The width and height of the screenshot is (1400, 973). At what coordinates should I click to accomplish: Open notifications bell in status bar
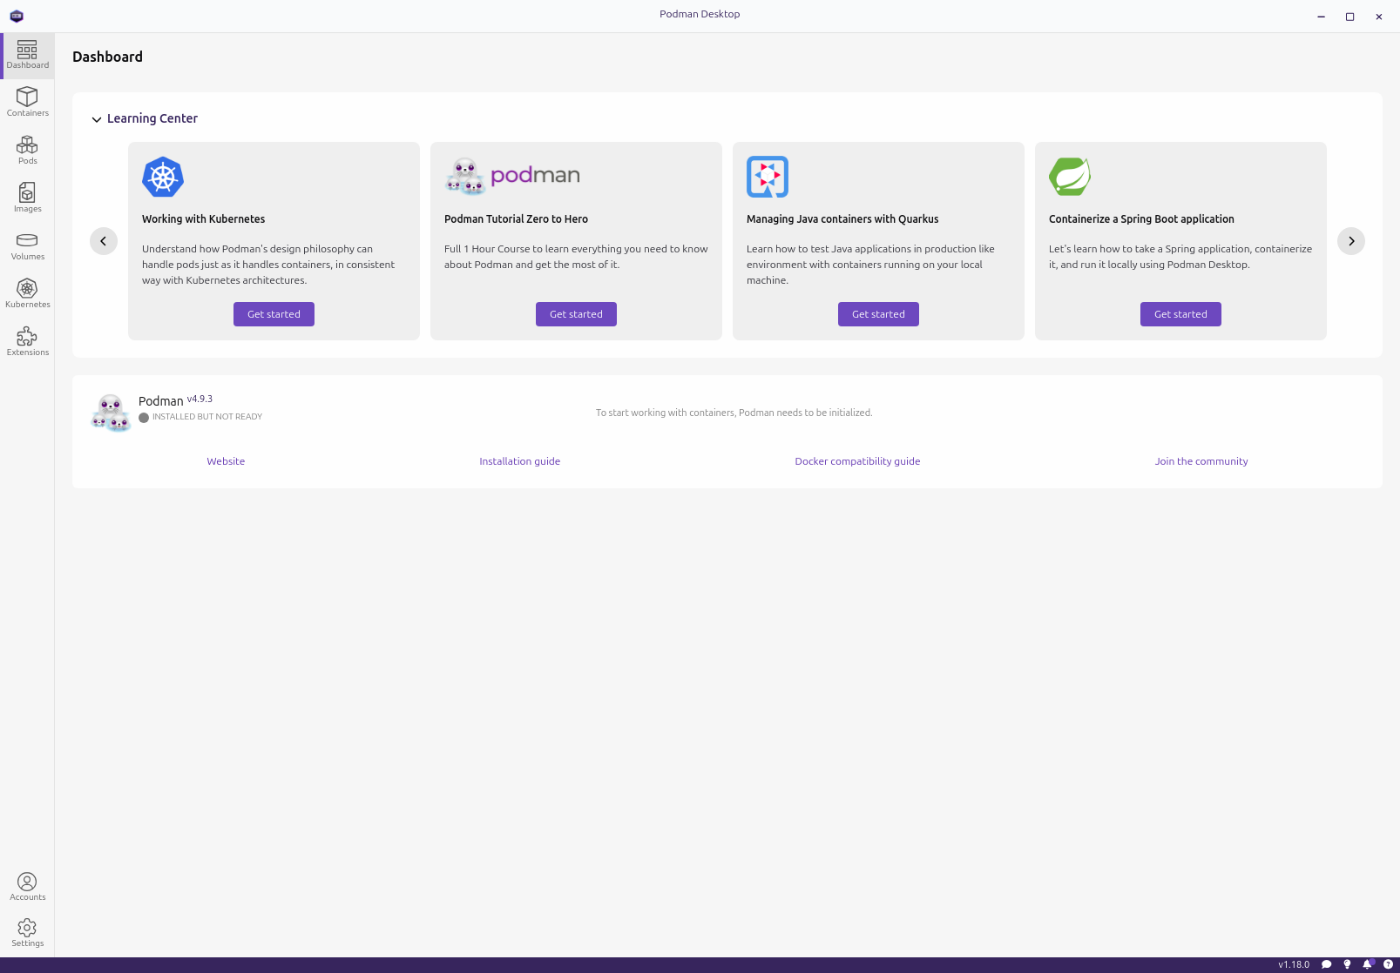click(x=1368, y=965)
